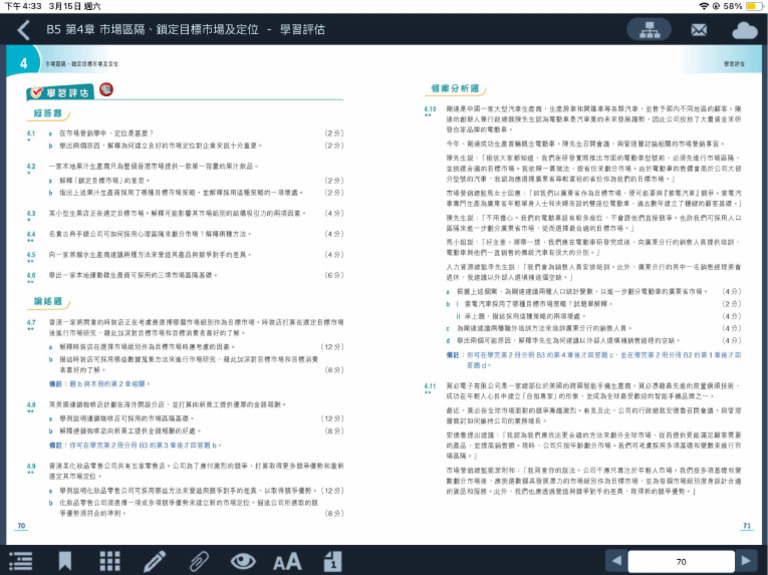Go to next page arrow
This screenshot has width=768, height=575.
click(x=746, y=561)
